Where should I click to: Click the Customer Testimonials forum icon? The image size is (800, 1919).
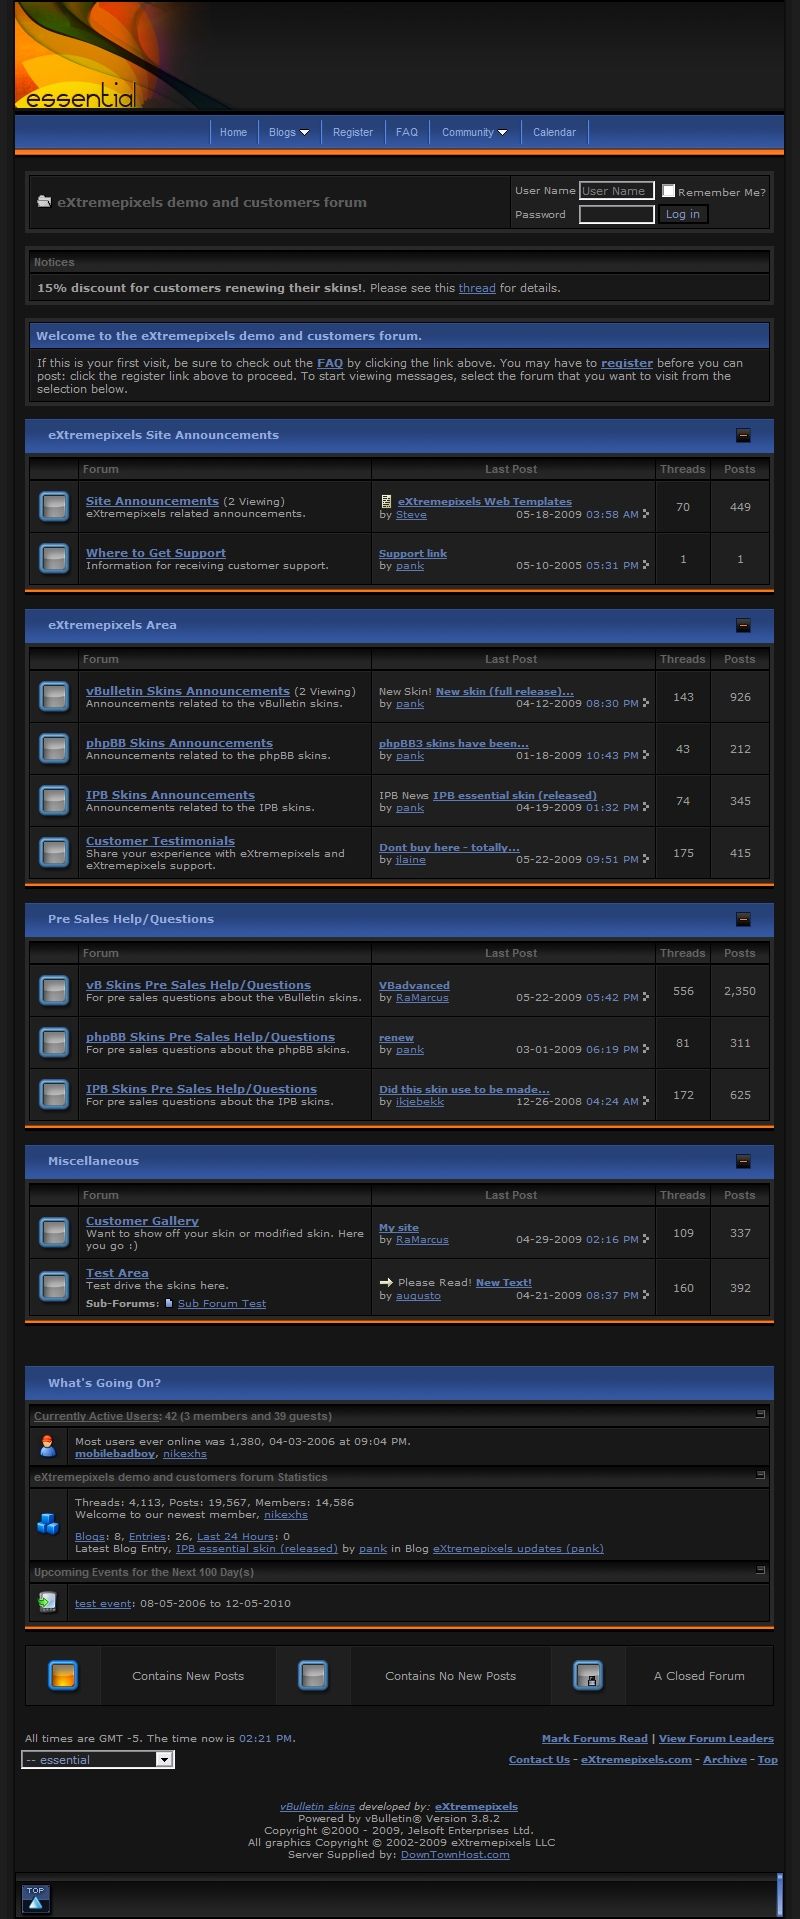pyautogui.click(x=54, y=852)
